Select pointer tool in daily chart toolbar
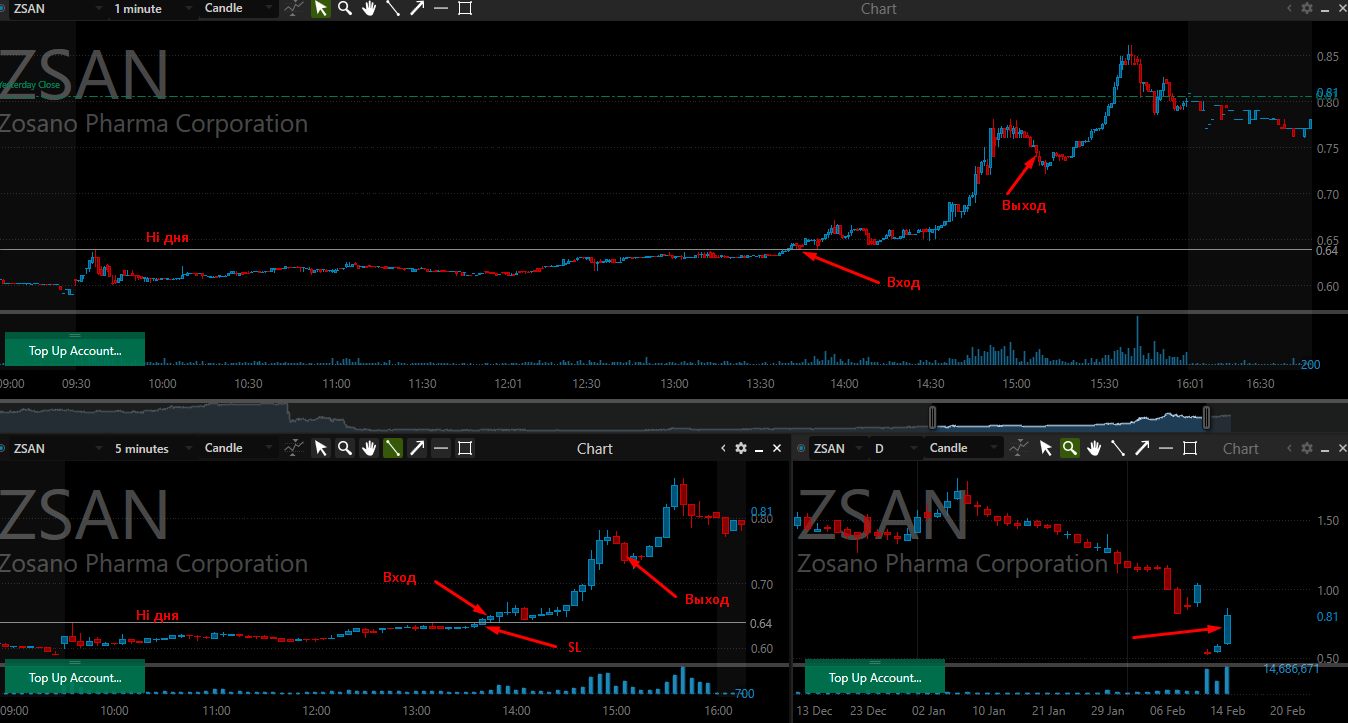The width and height of the screenshot is (1348, 723). (1046, 448)
